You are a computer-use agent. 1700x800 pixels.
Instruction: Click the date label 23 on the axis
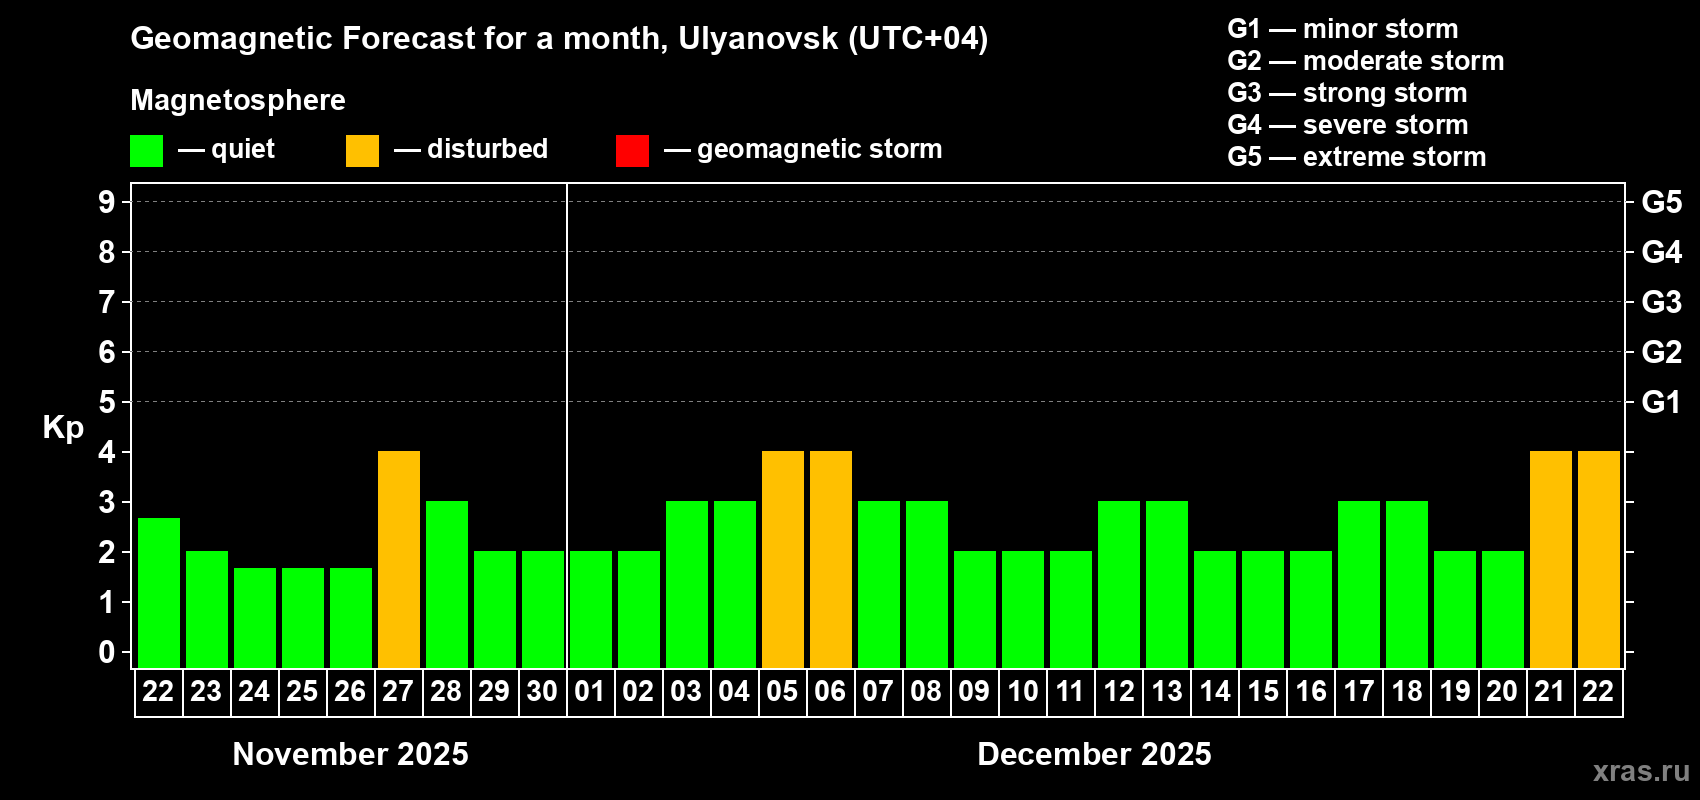pyautogui.click(x=206, y=692)
